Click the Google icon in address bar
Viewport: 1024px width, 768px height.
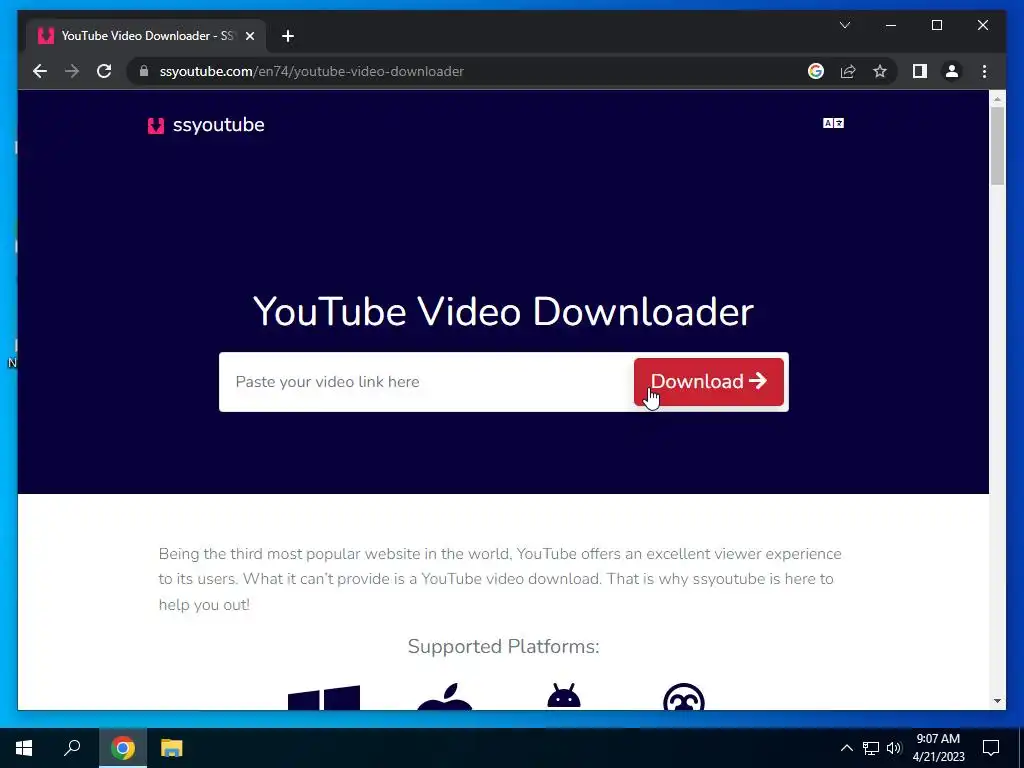pos(816,71)
